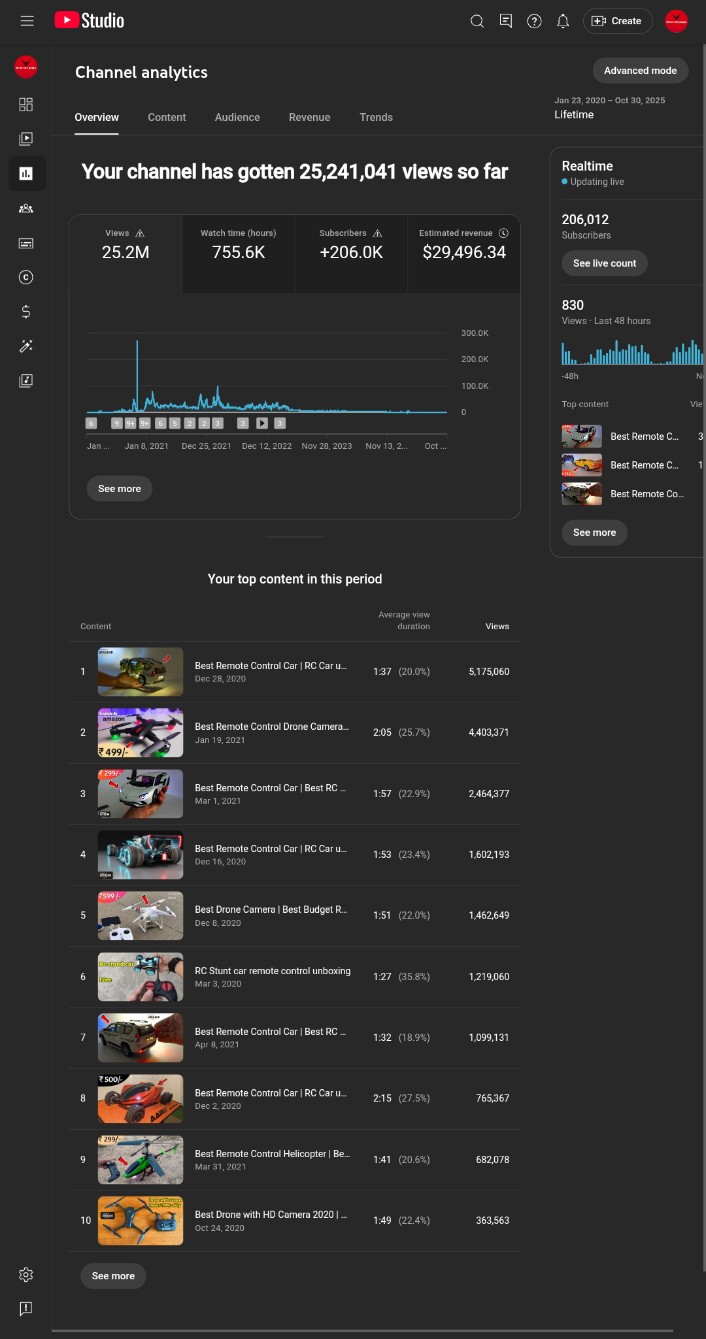The width and height of the screenshot is (706, 1339).
Task: Click See live count button
Action: coord(604,263)
